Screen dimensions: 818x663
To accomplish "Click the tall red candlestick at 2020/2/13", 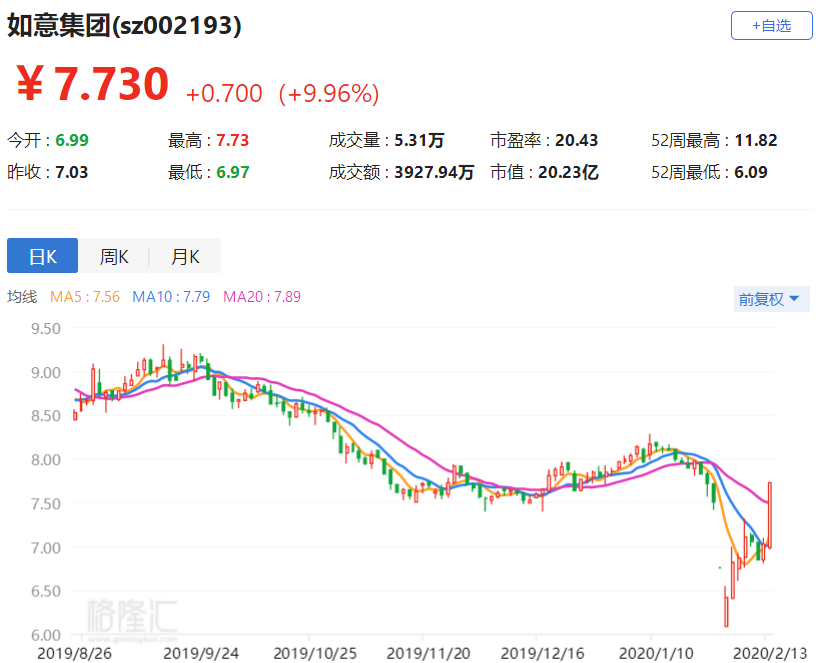I will tap(770, 514).
